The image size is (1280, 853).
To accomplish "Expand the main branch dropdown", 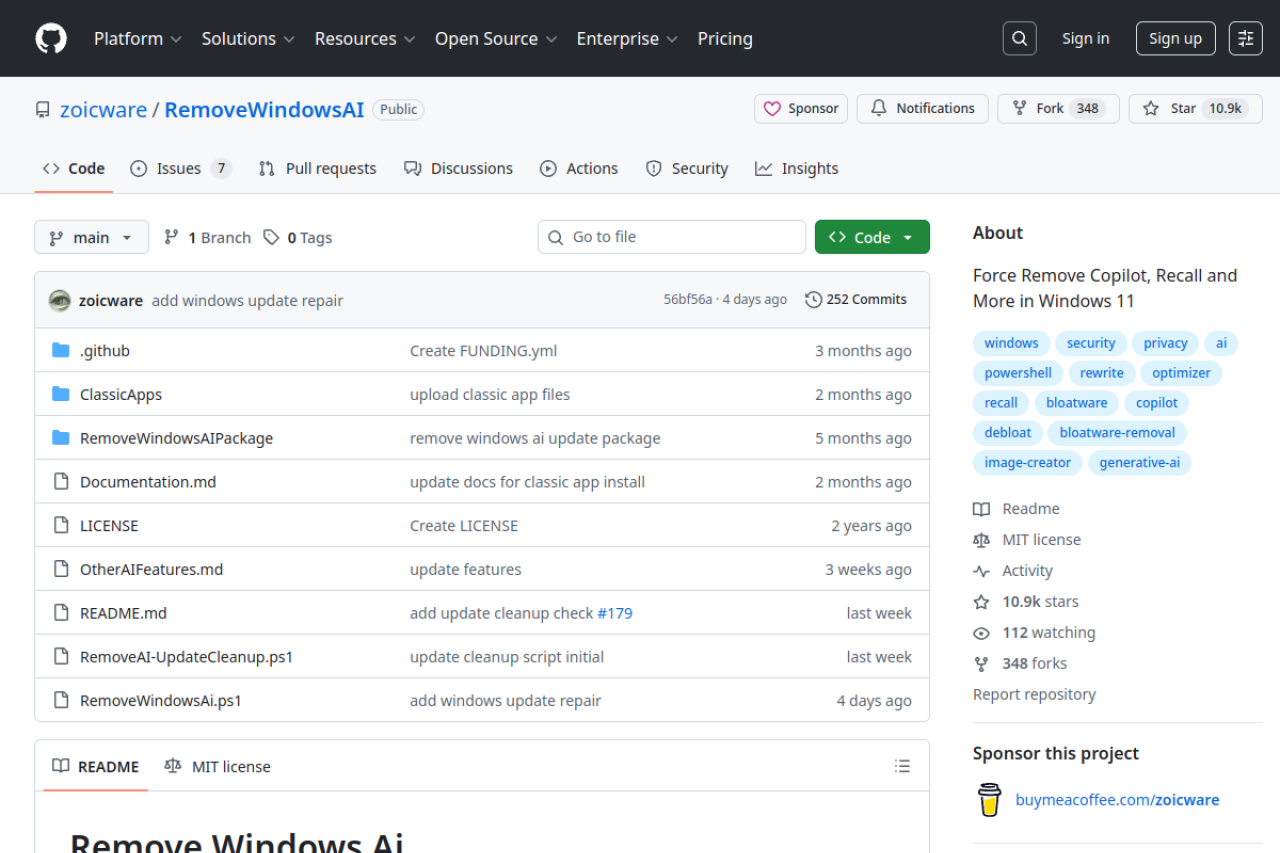I will tap(91, 238).
